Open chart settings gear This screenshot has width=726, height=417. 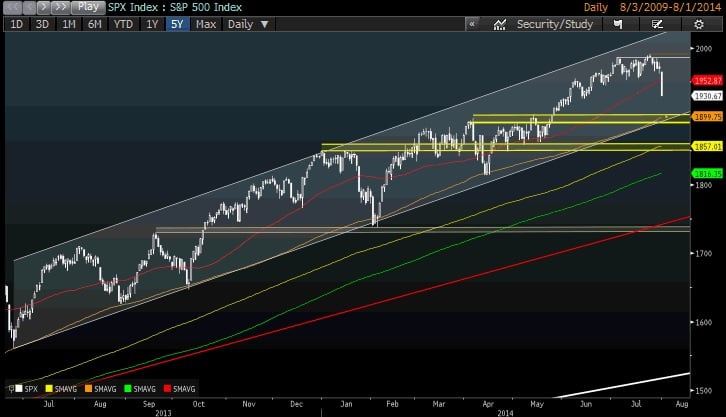pos(699,24)
